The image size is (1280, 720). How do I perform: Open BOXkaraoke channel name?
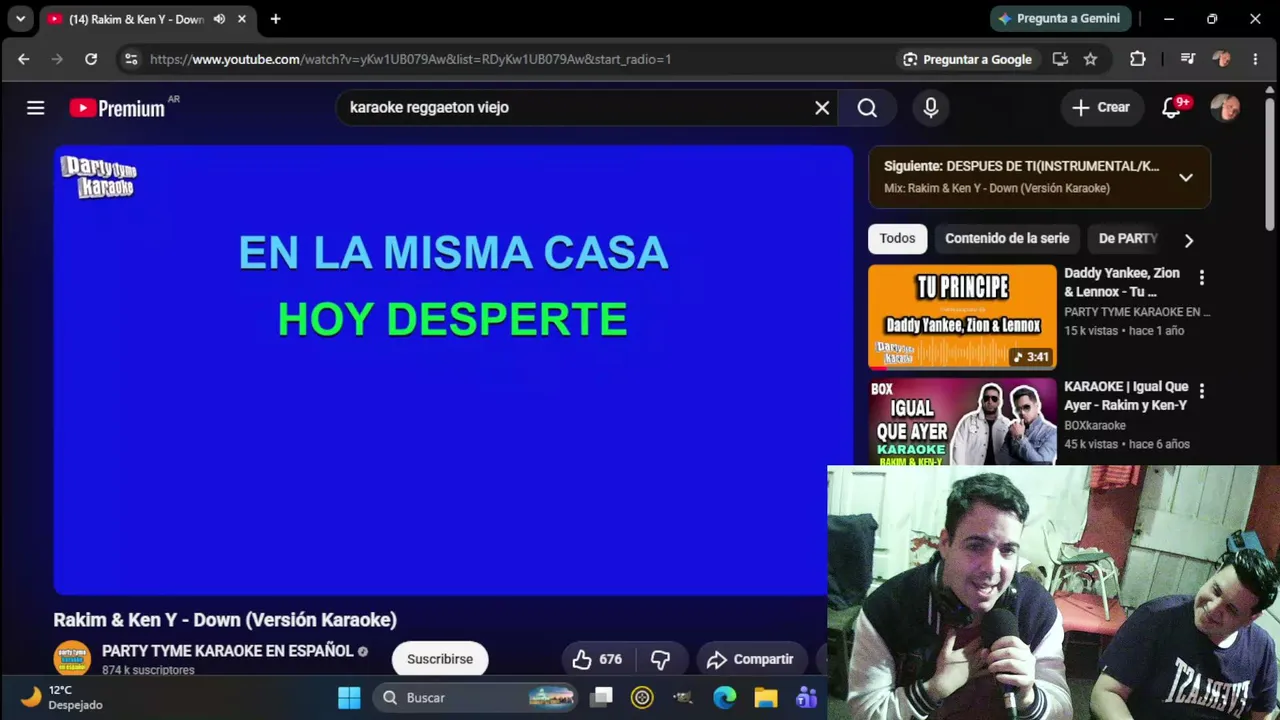(1095, 425)
